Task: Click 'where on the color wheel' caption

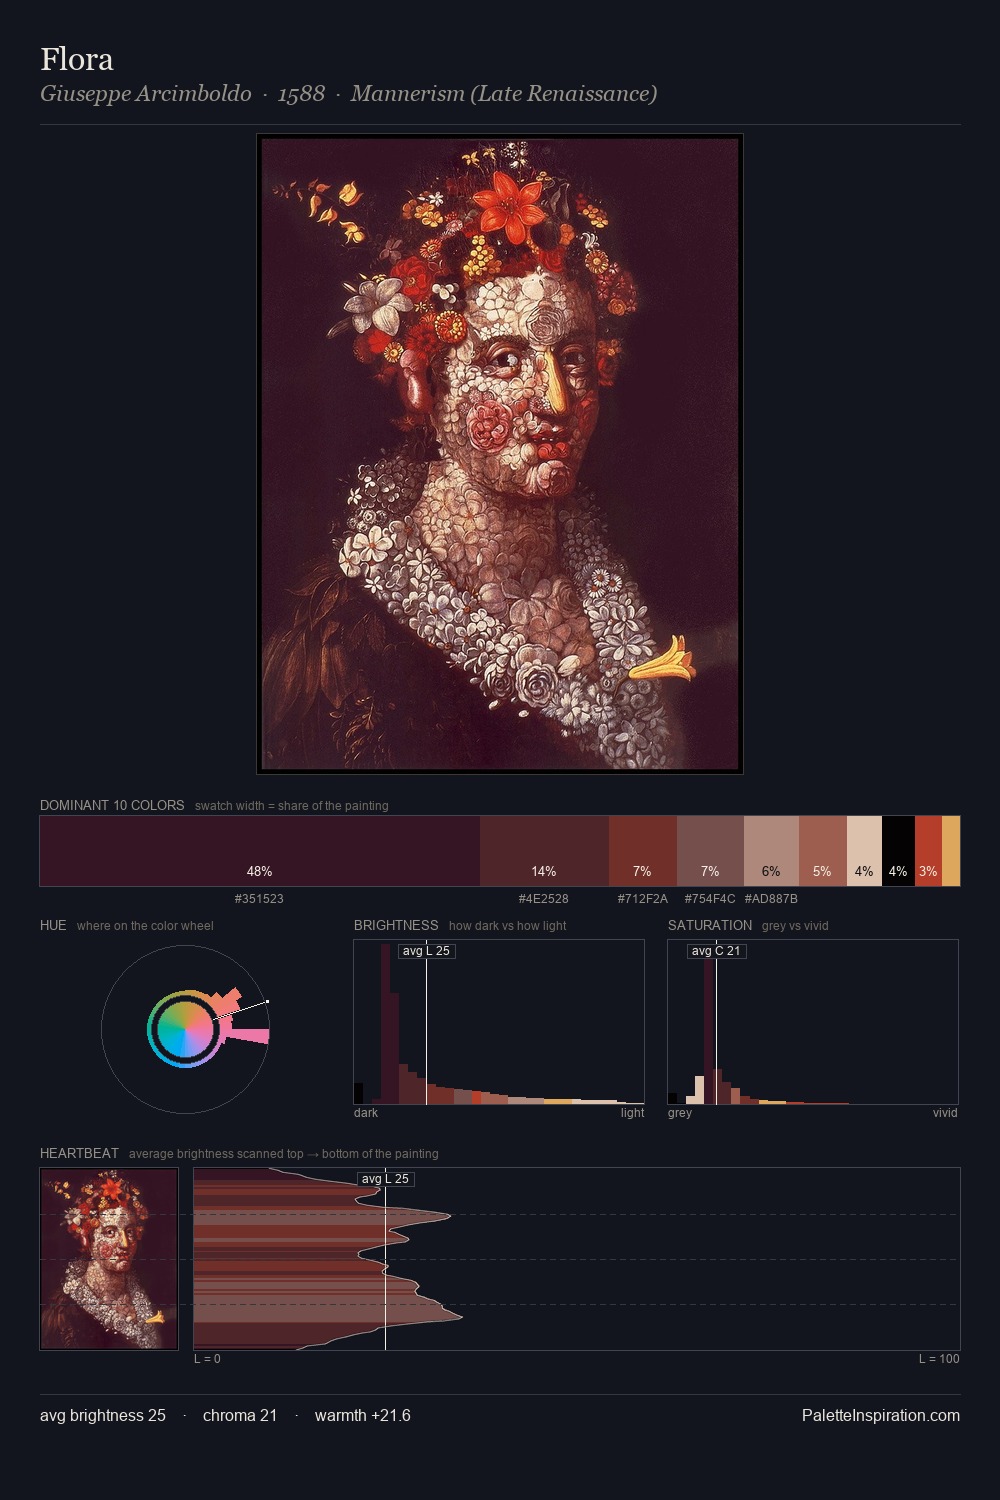Action: point(145,926)
